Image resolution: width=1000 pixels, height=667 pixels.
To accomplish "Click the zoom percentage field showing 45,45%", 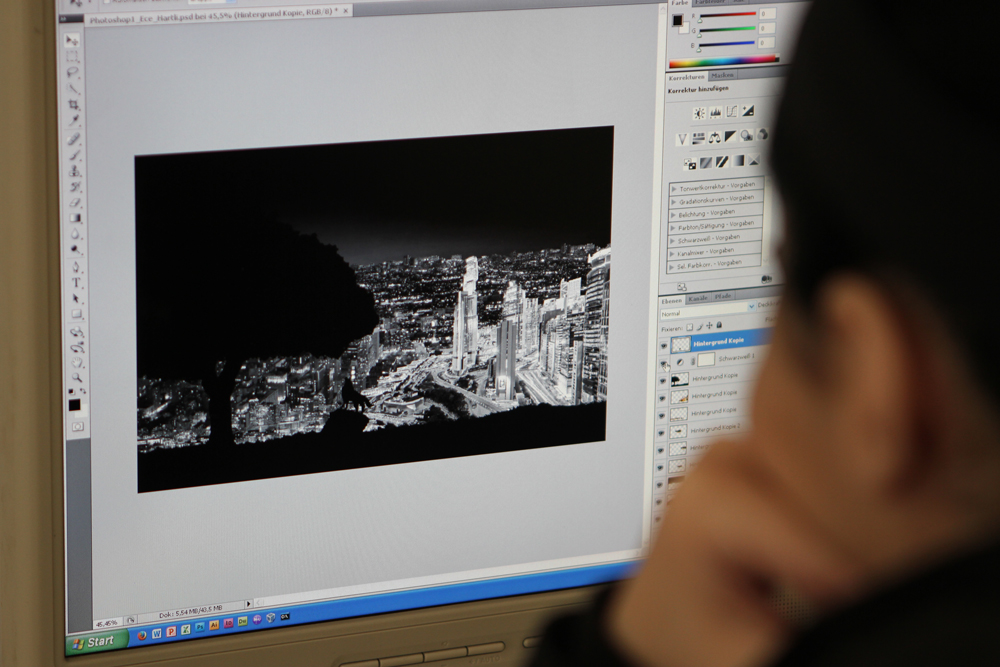I will click(x=107, y=623).
